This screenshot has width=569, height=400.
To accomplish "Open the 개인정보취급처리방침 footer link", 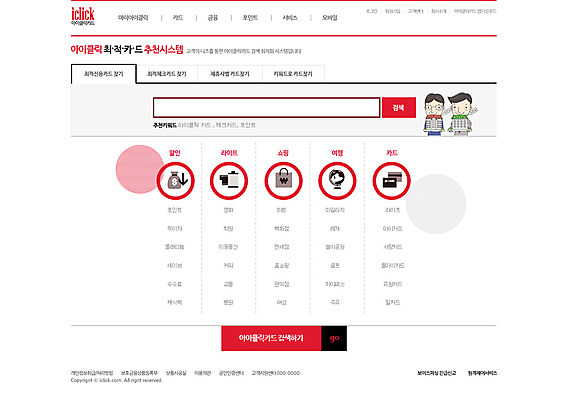I will pos(92,373).
